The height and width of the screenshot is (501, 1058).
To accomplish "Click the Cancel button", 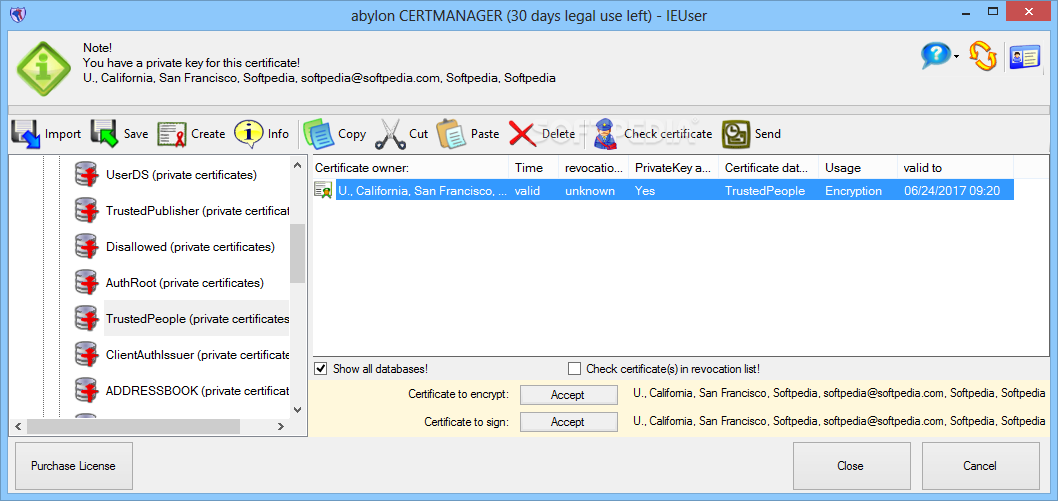I will pyautogui.click(x=980, y=466).
